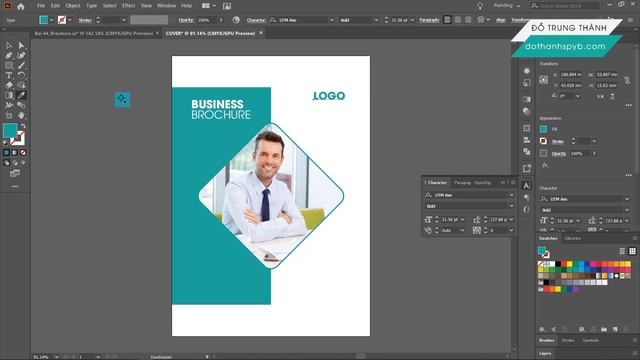Viewport: 640px width, 360px height.
Task: Switch to COVER document tab
Action: click(210, 33)
